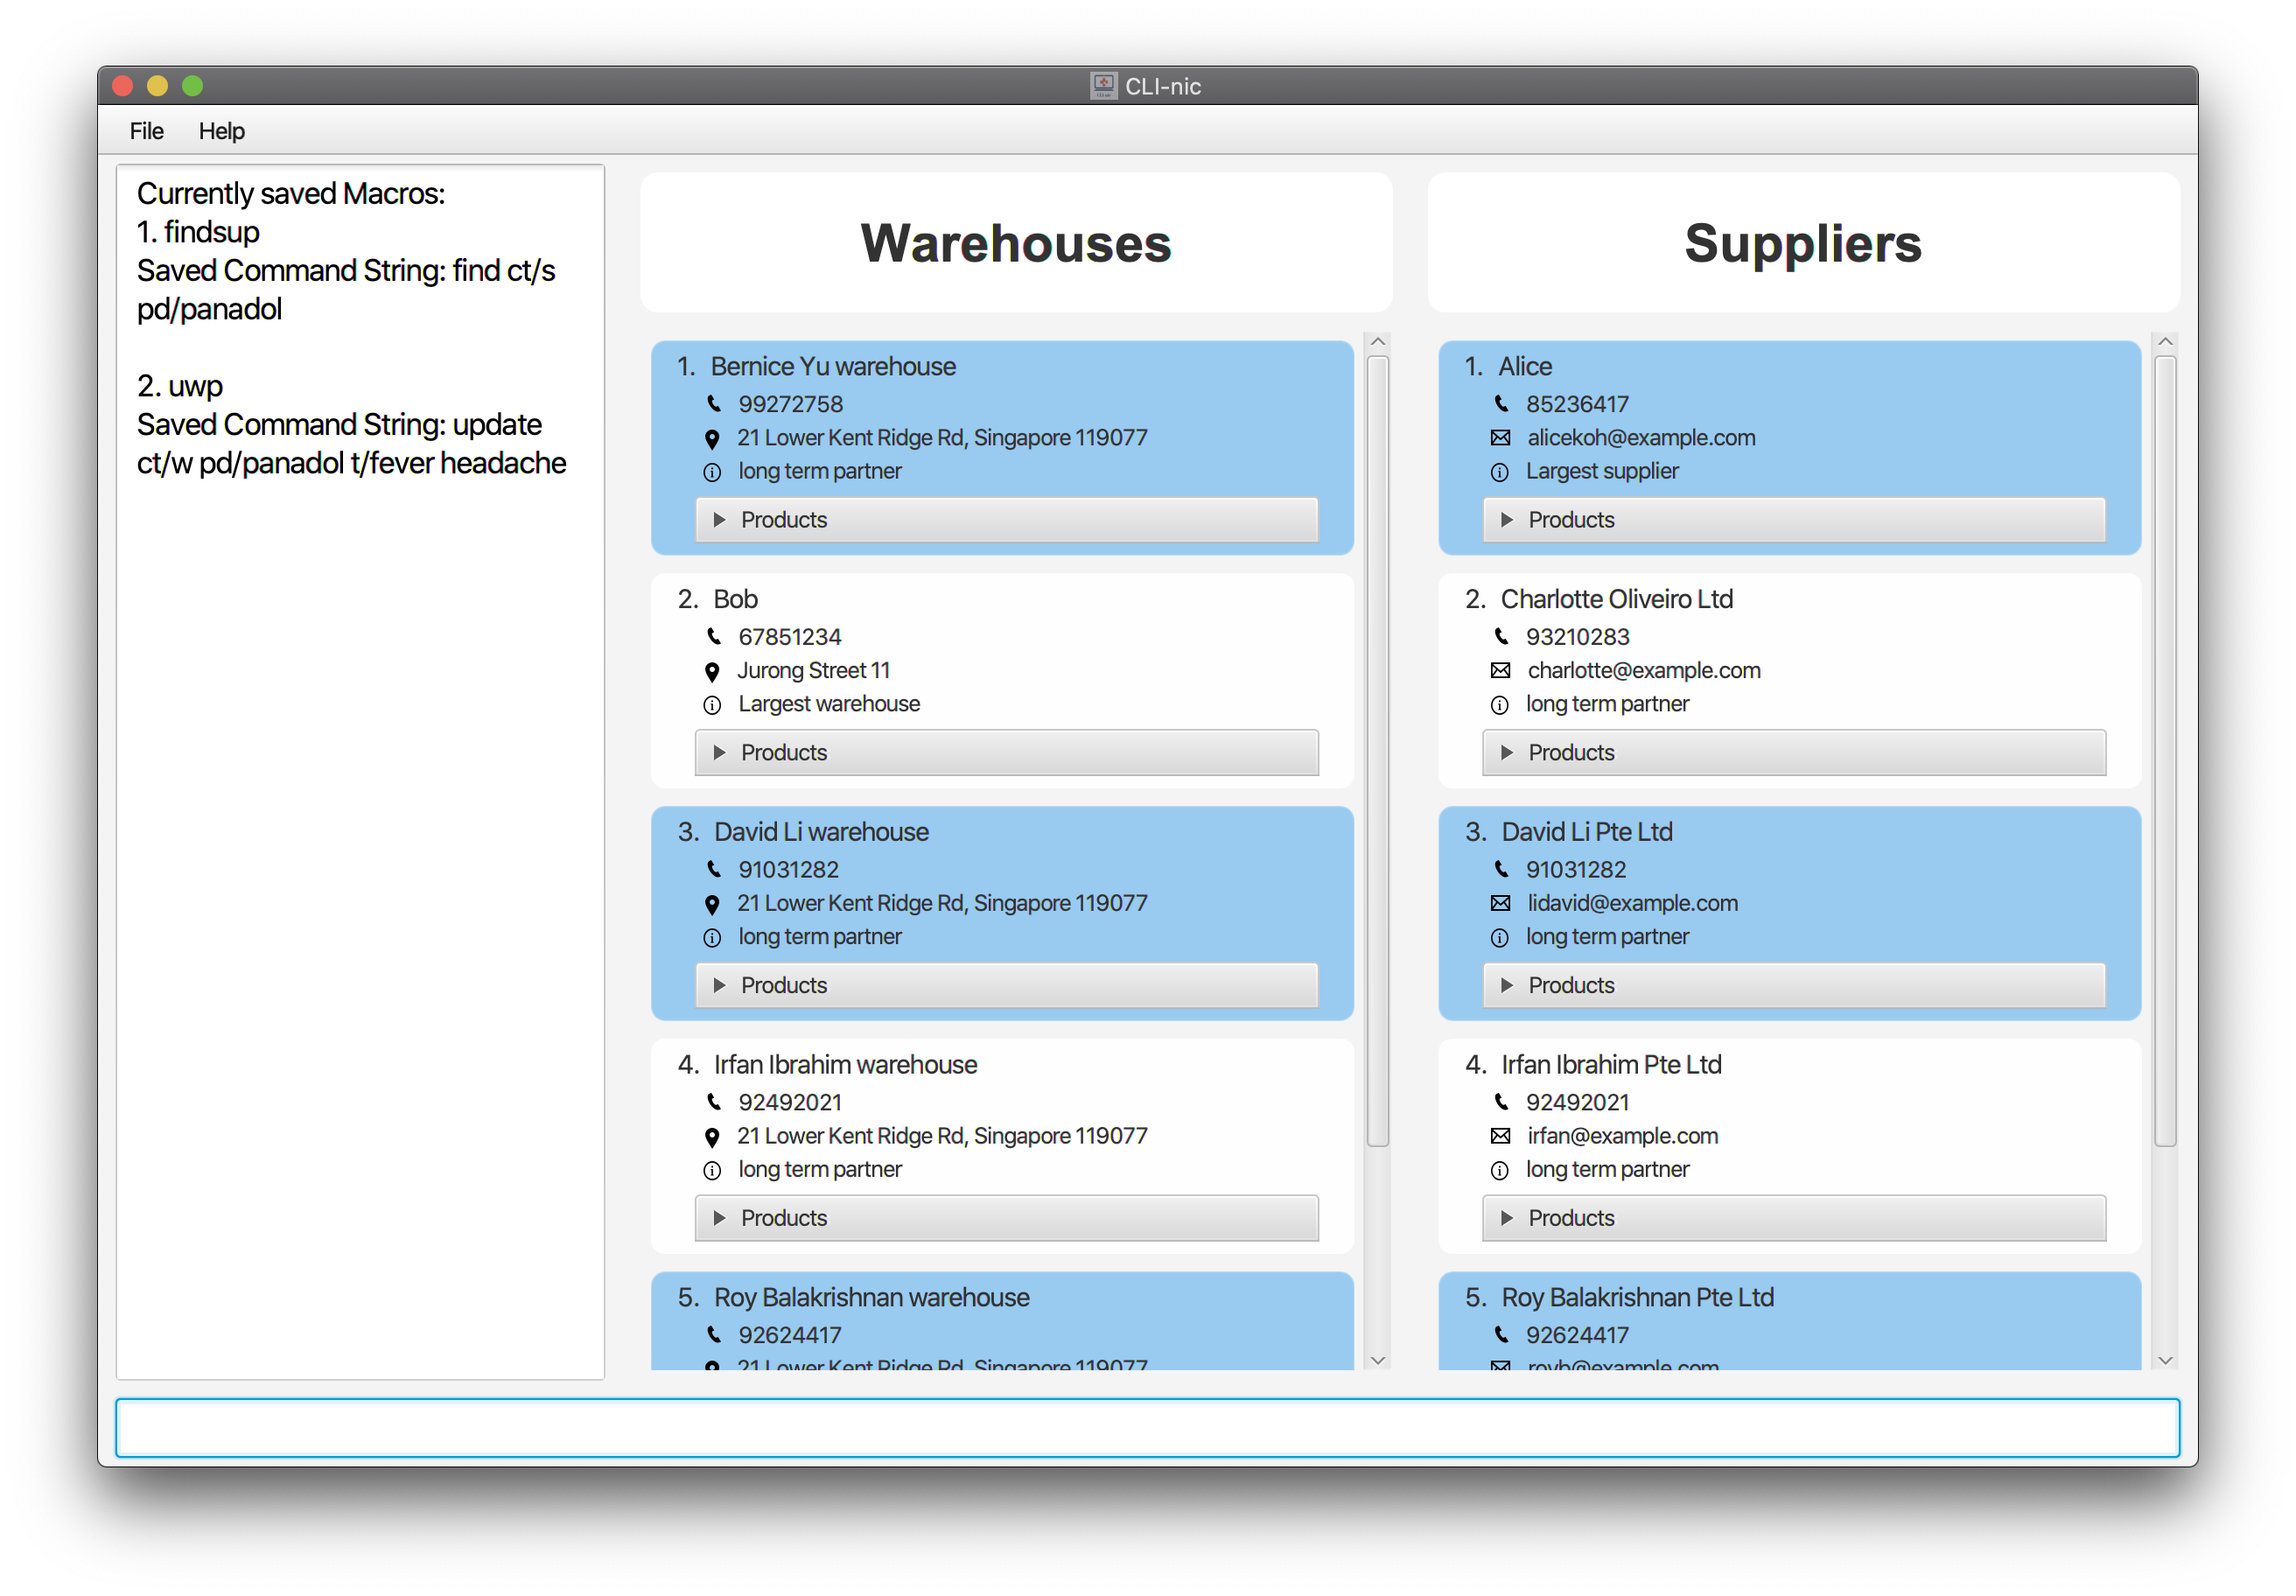Image resolution: width=2296 pixels, height=1596 pixels.
Task: Select the Roy Balakrishnan warehouse name
Action: pos(871,1299)
